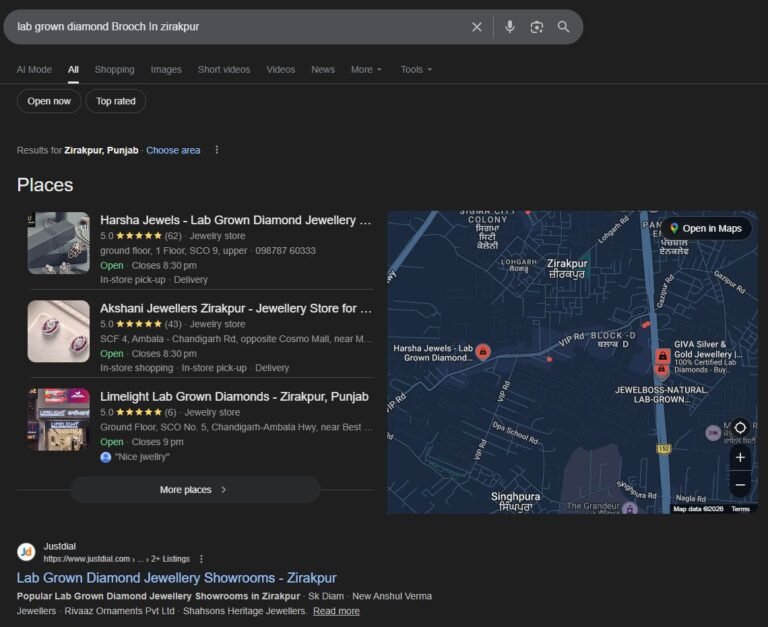
Task: Switch to AI Mode tab
Action: tap(34, 70)
